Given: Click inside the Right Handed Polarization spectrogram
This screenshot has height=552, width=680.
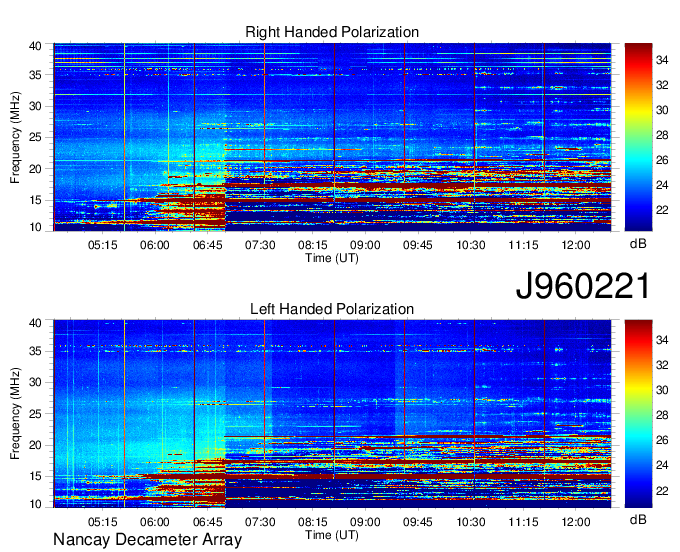Looking at the screenshot, I should tap(332, 137).
